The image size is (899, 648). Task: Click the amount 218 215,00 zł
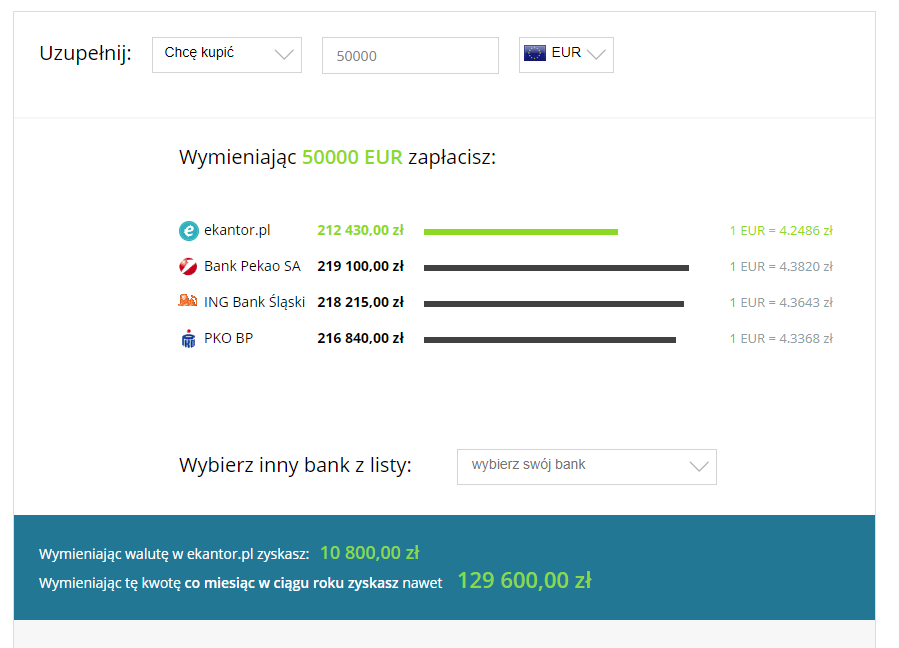point(361,302)
